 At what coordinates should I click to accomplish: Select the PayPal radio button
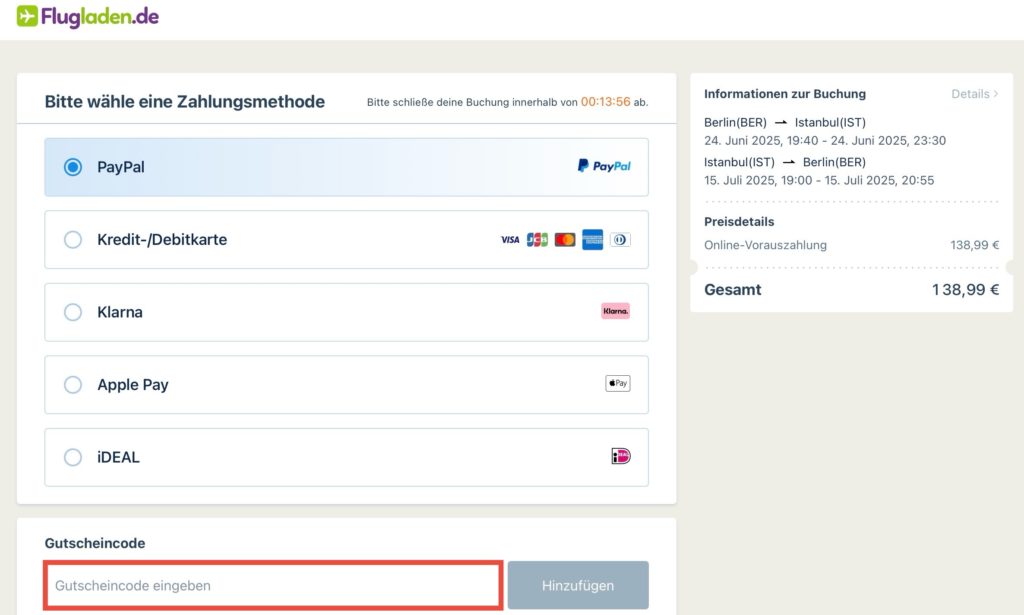pyautogui.click(x=73, y=167)
